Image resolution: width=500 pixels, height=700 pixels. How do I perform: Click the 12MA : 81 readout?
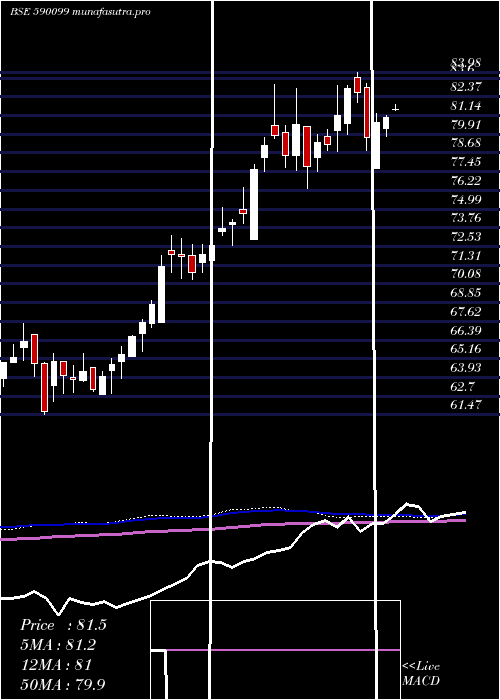pyautogui.click(x=56, y=665)
